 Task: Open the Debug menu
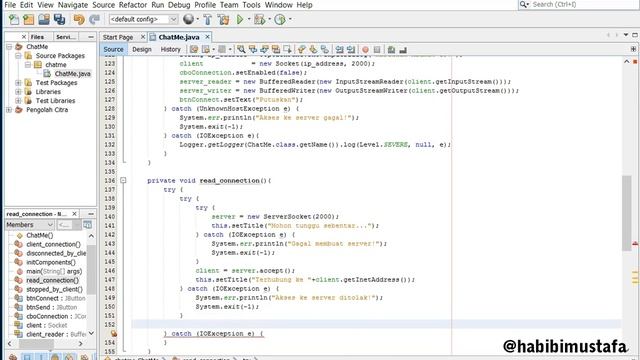coord(179,5)
